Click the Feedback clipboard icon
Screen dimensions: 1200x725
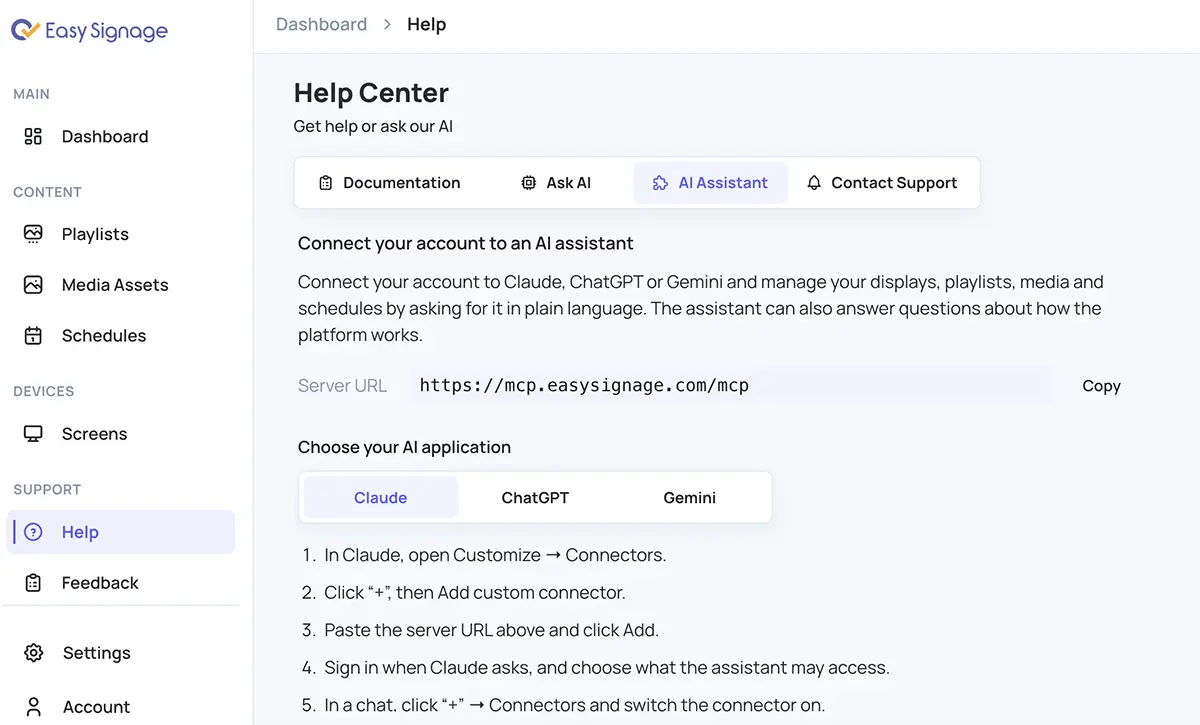click(x=33, y=583)
